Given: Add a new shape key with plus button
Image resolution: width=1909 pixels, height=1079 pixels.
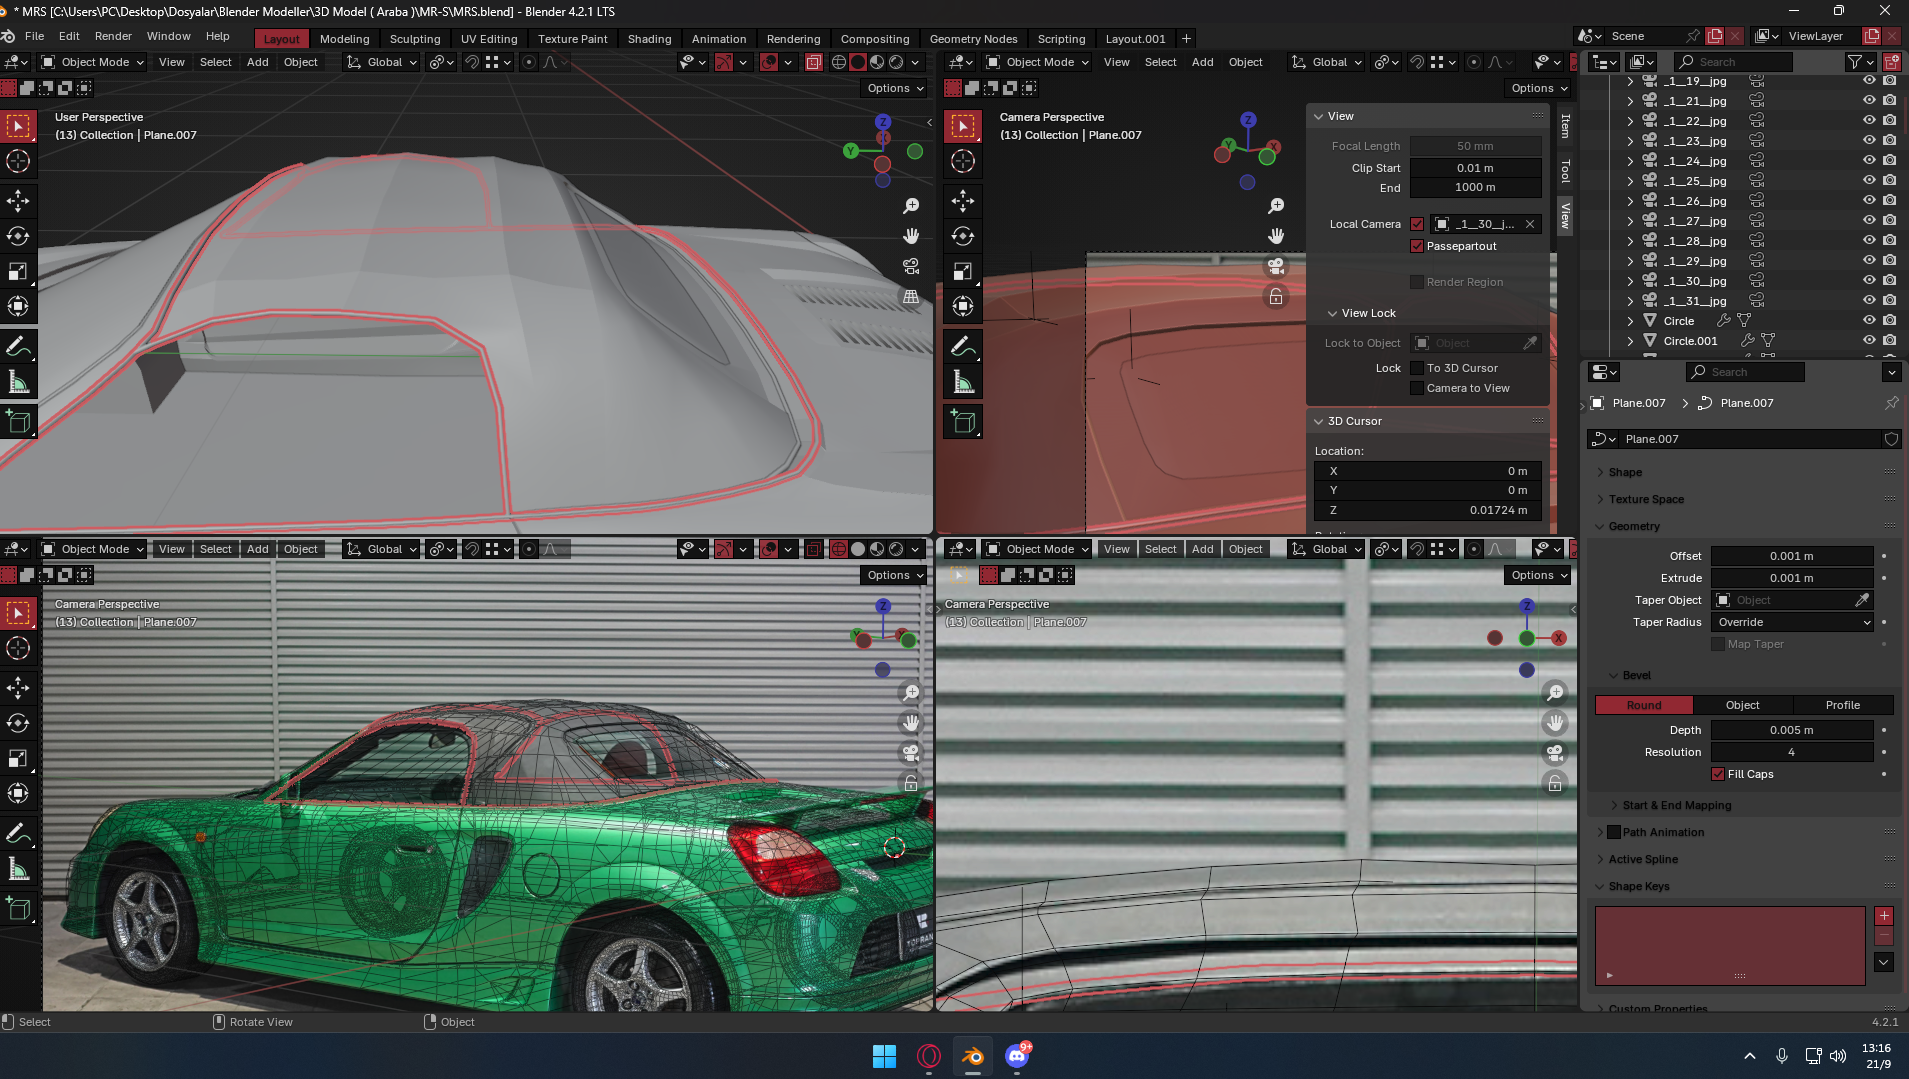Looking at the screenshot, I should pos(1884,916).
